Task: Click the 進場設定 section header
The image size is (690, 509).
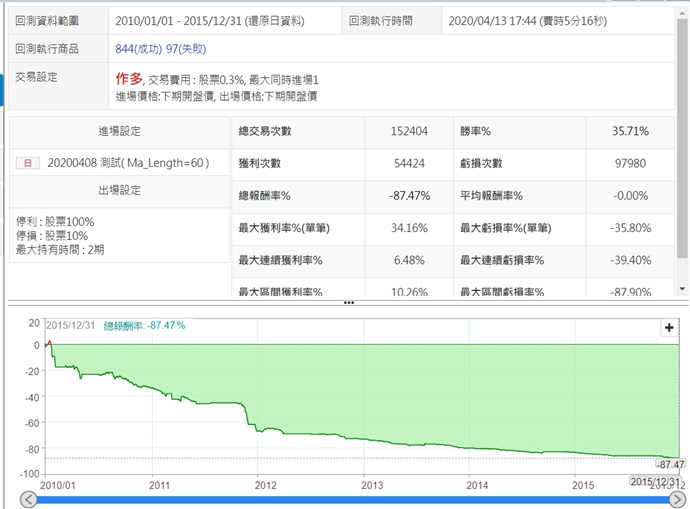Action: [119, 131]
